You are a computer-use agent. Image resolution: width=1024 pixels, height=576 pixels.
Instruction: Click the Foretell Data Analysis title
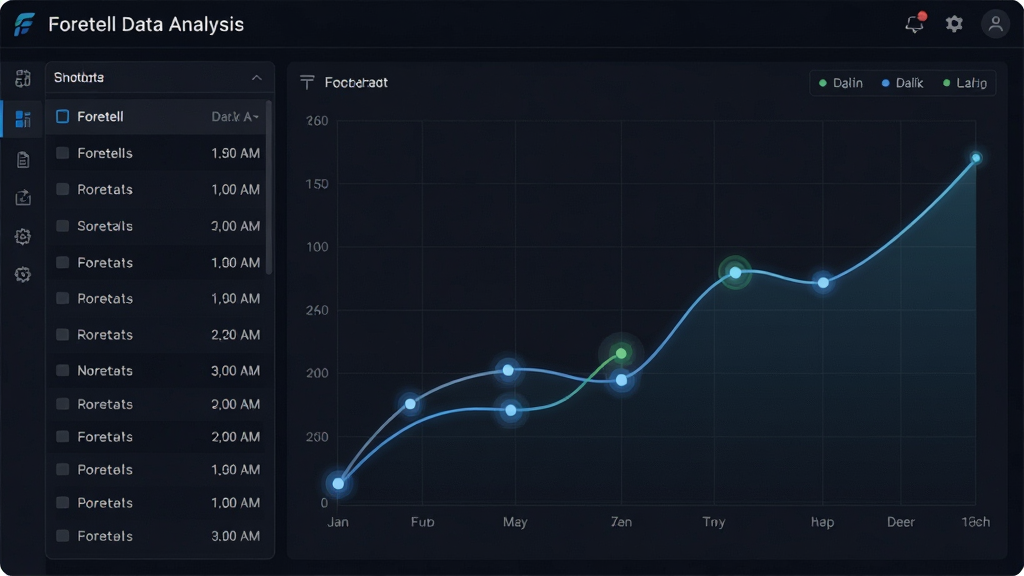coord(146,24)
